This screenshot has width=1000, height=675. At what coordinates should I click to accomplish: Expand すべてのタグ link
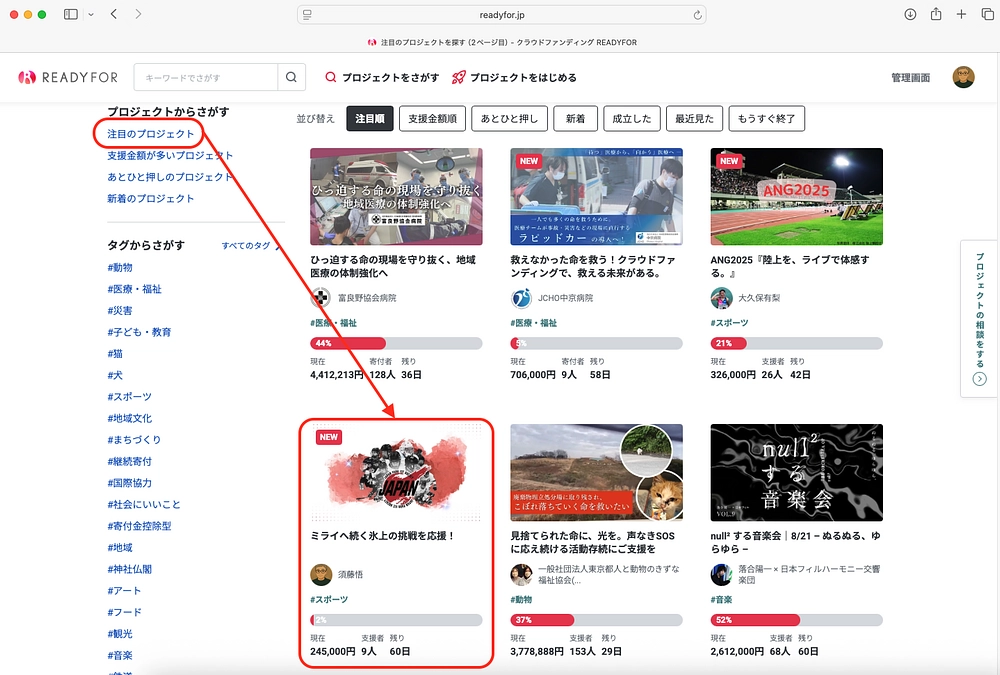click(248, 246)
